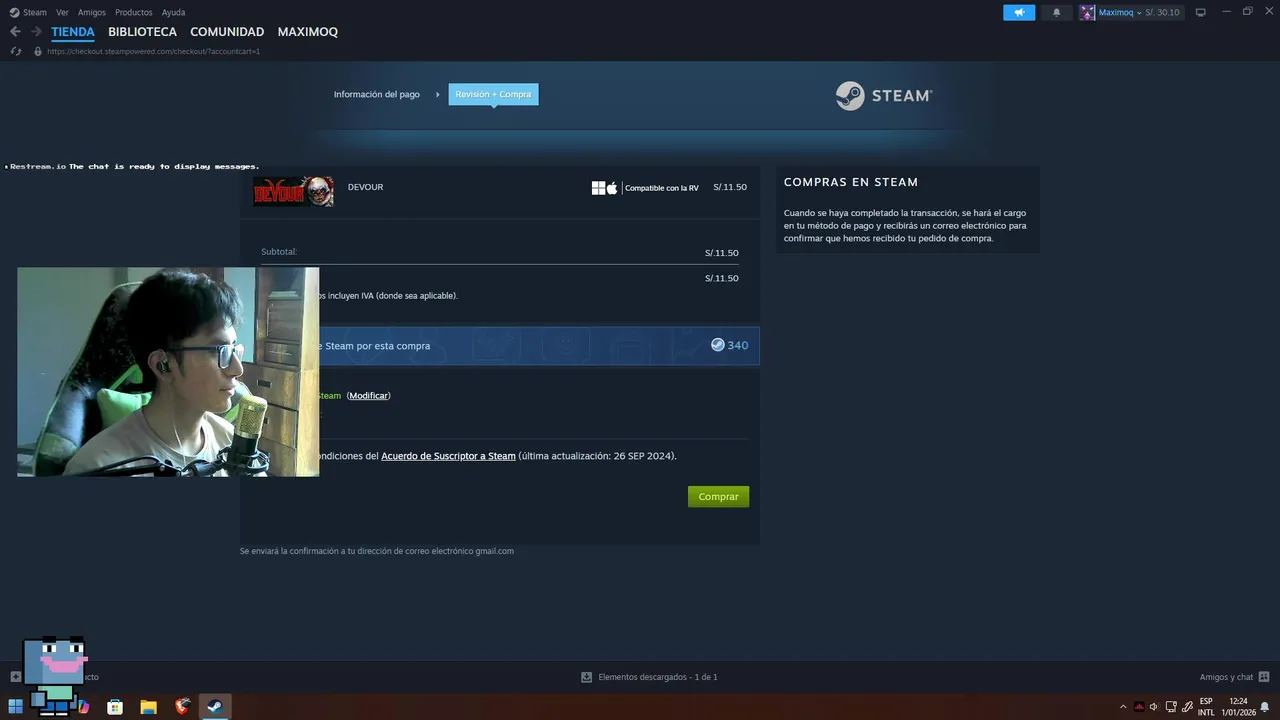The height and width of the screenshot is (720, 1280).
Task: Click the large Steam logo in the header
Action: point(884,96)
